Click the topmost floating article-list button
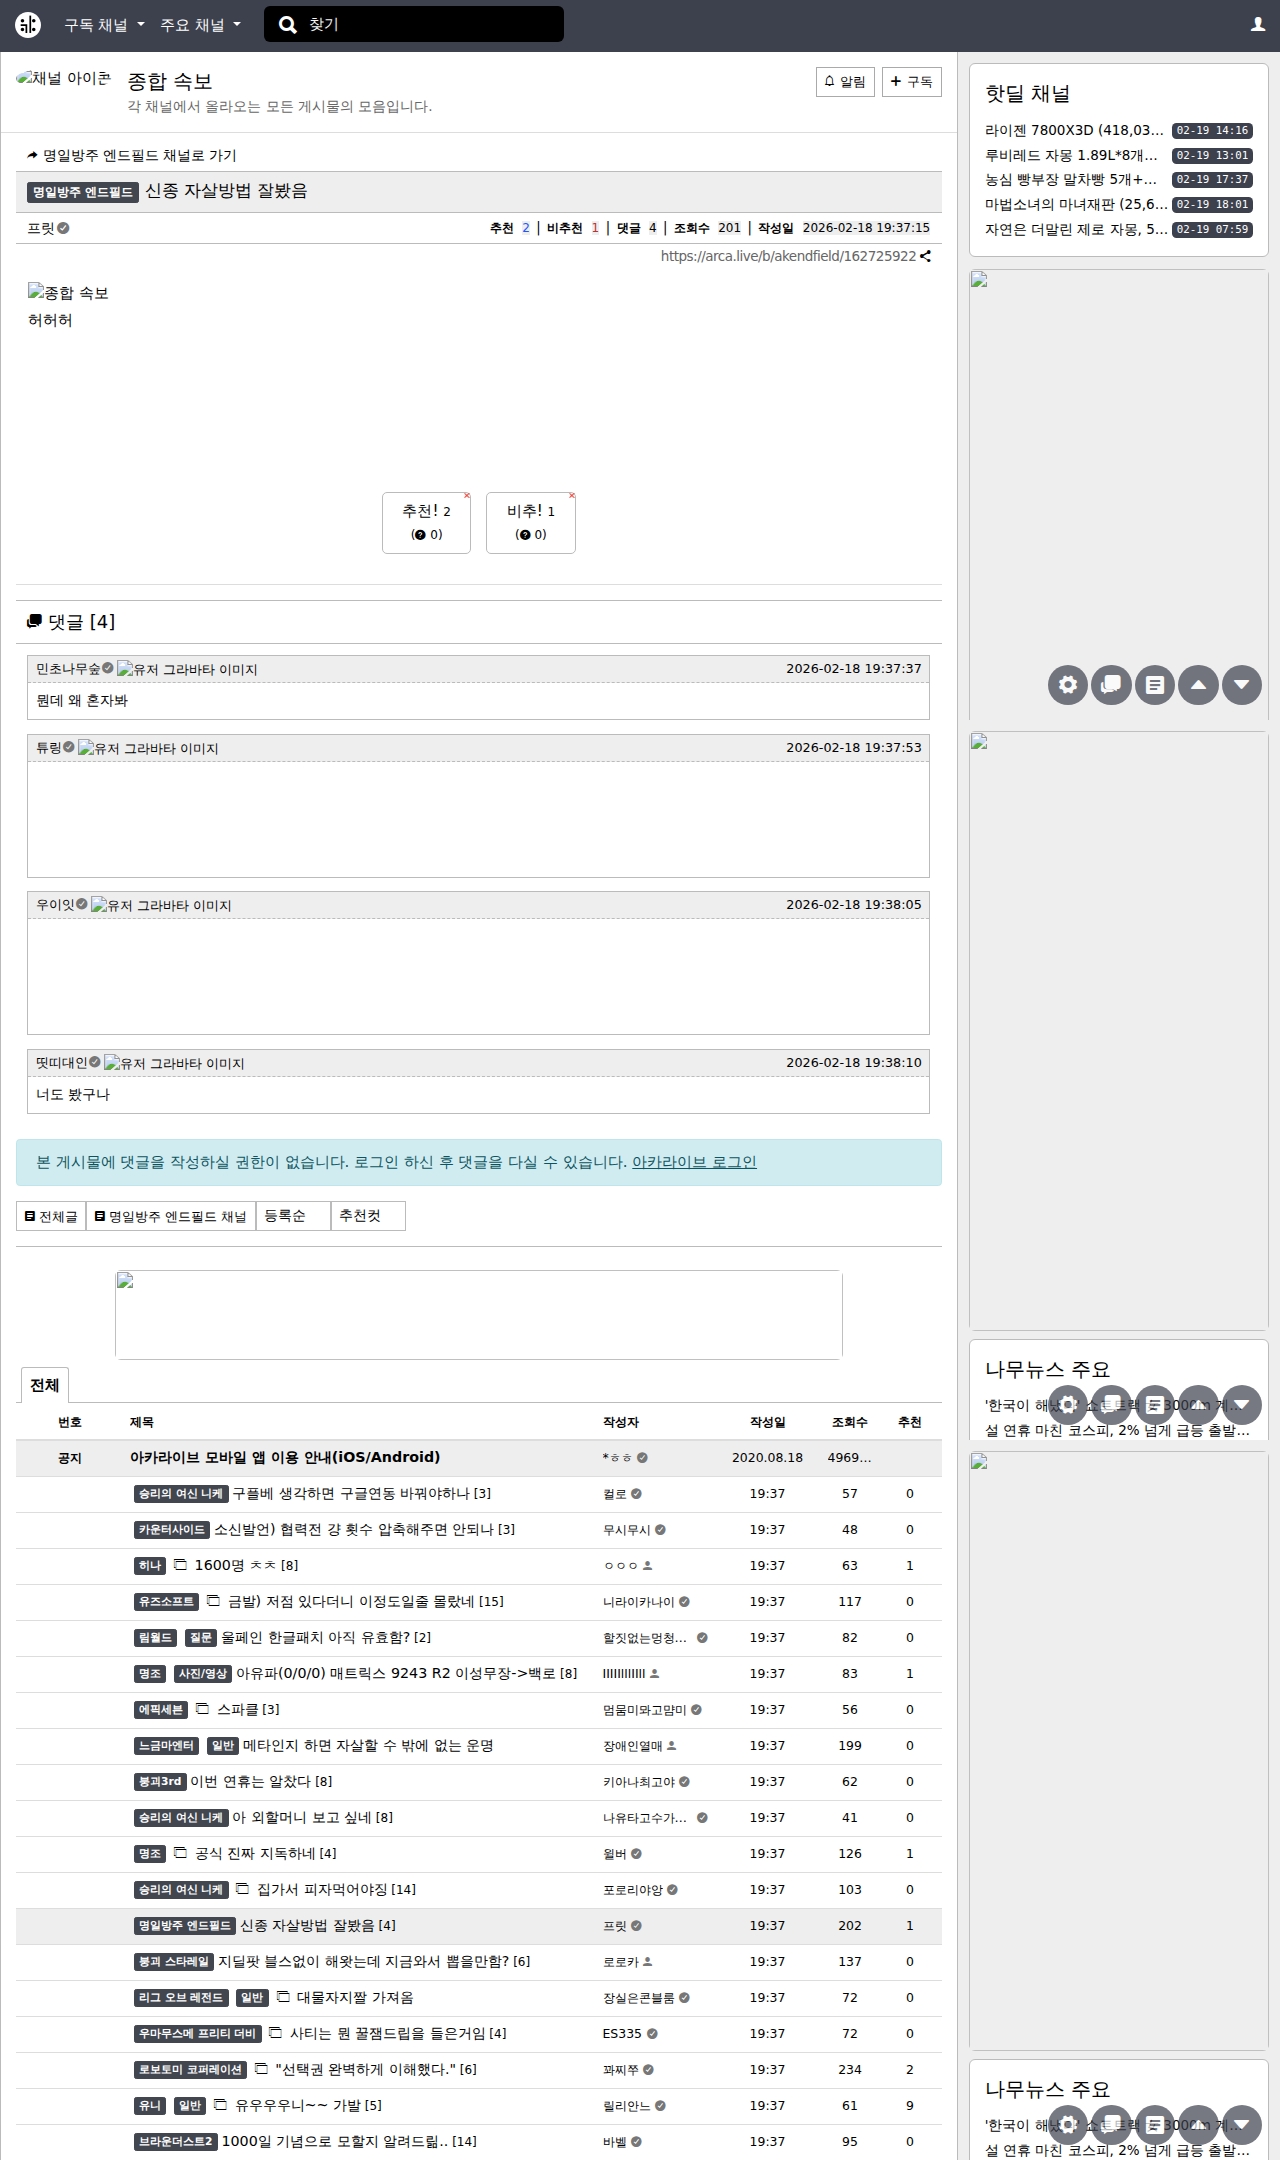 [1155, 685]
